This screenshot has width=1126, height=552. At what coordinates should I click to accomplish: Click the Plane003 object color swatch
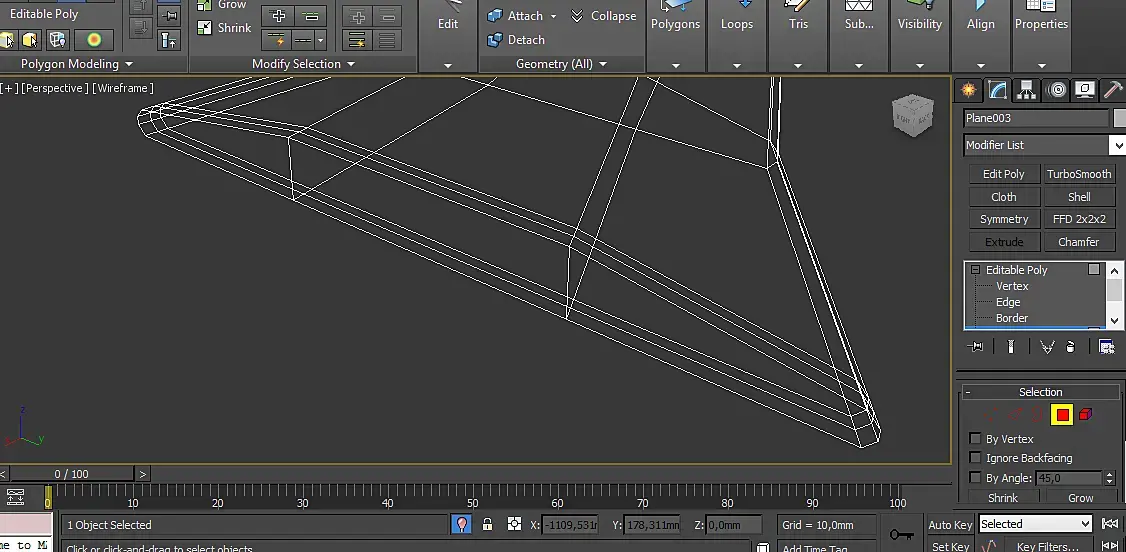pos(1120,118)
